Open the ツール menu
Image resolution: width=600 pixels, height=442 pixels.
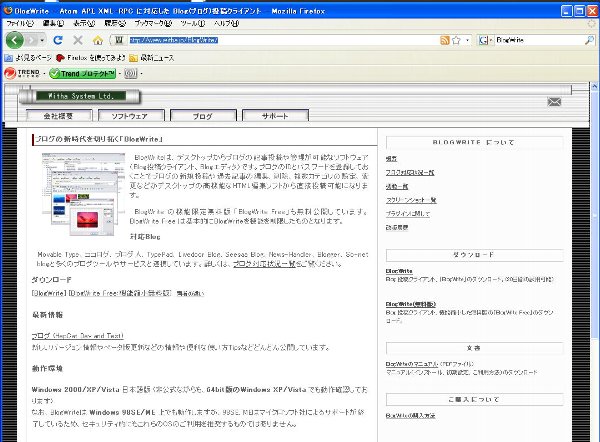pos(192,23)
